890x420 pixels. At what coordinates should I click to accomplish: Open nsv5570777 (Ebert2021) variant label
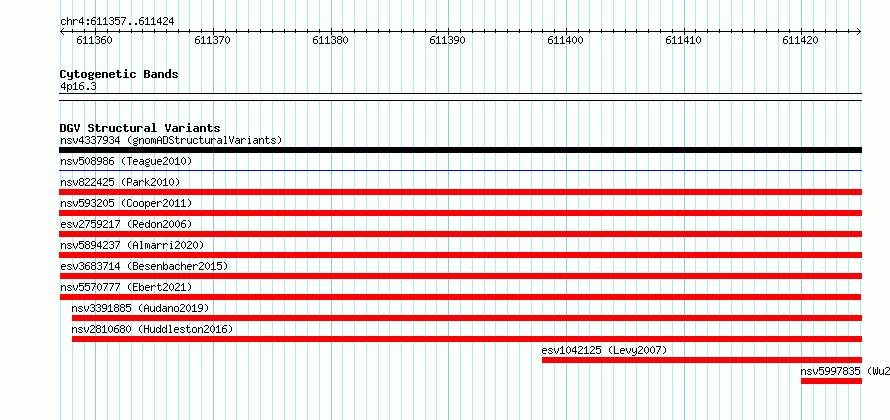pyautogui.click(x=126, y=287)
